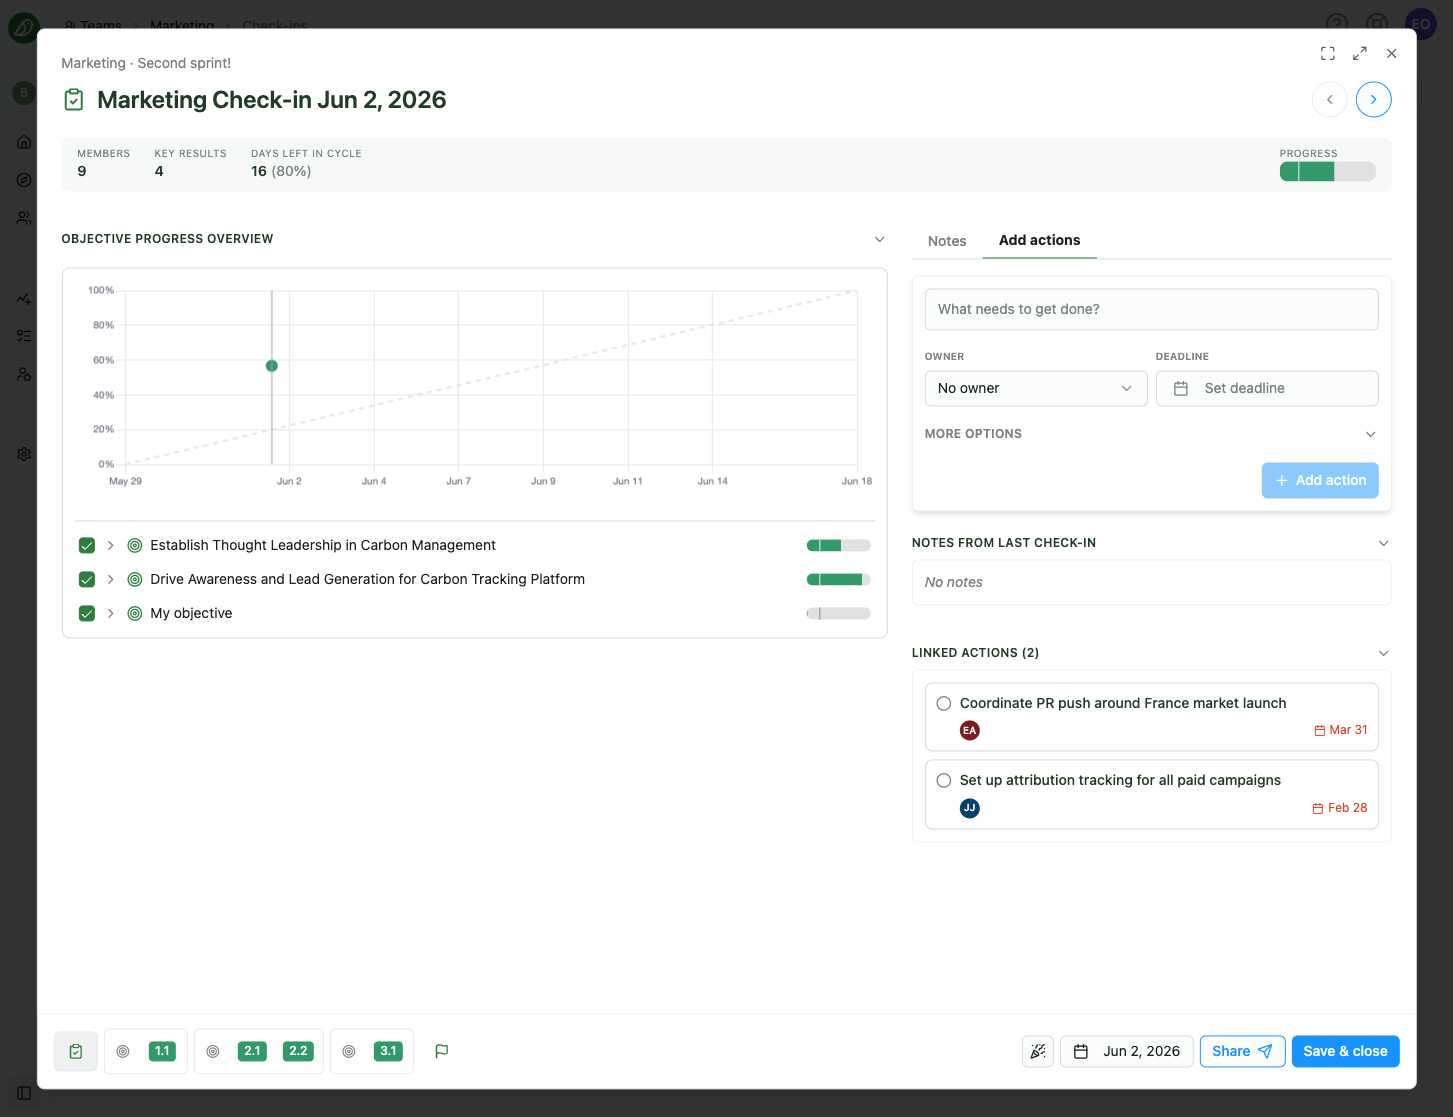Image resolution: width=1453 pixels, height=1117 pixels.
Task: Click the Share button
Action: pos(1242,1051)
